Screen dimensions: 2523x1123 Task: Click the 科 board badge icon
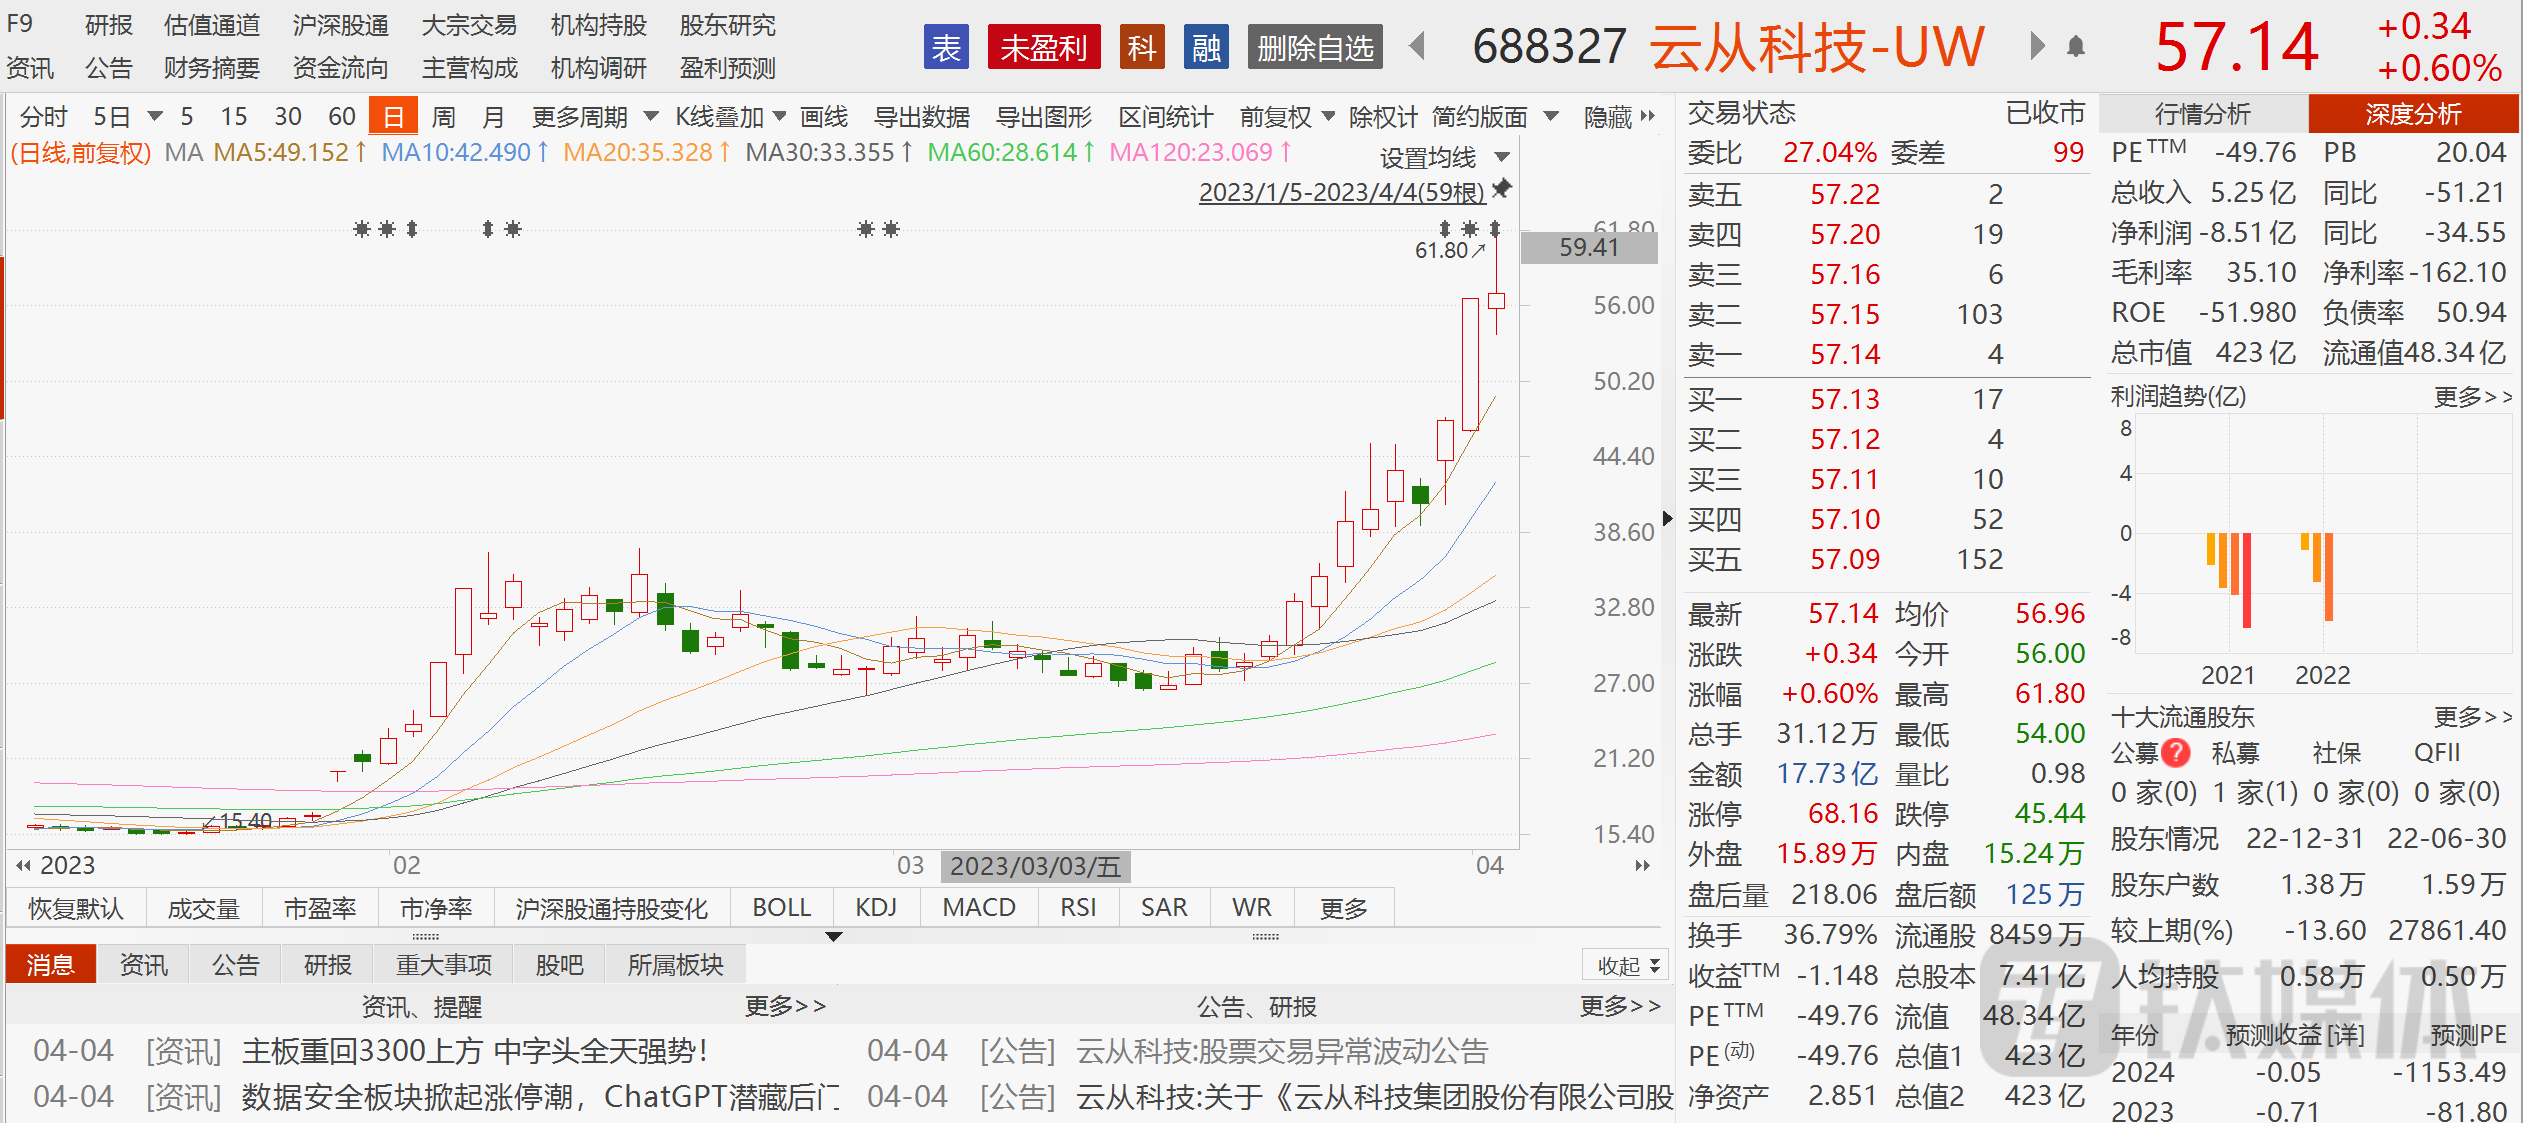[1141, 47]
